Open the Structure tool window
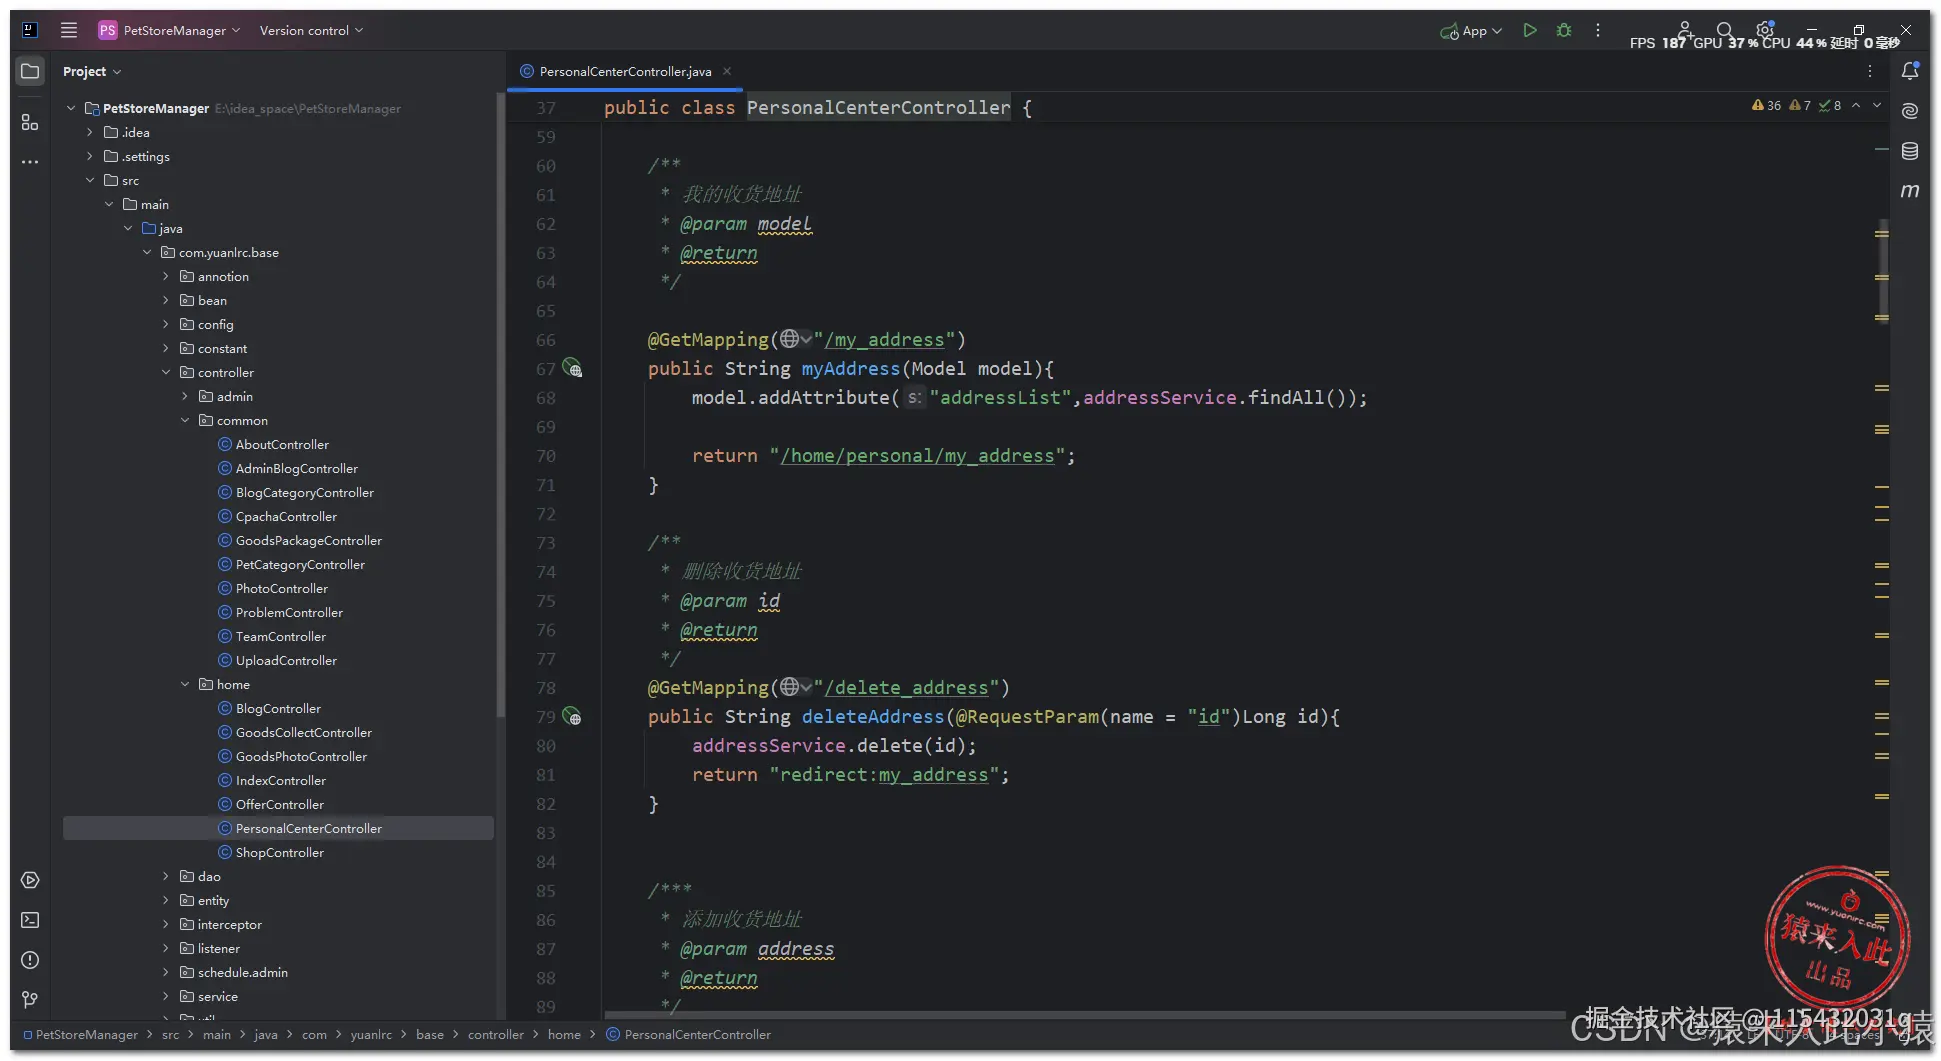The height and width of the screenshot is (1061, 1941). pyautogui.click(x=30, y=122)
